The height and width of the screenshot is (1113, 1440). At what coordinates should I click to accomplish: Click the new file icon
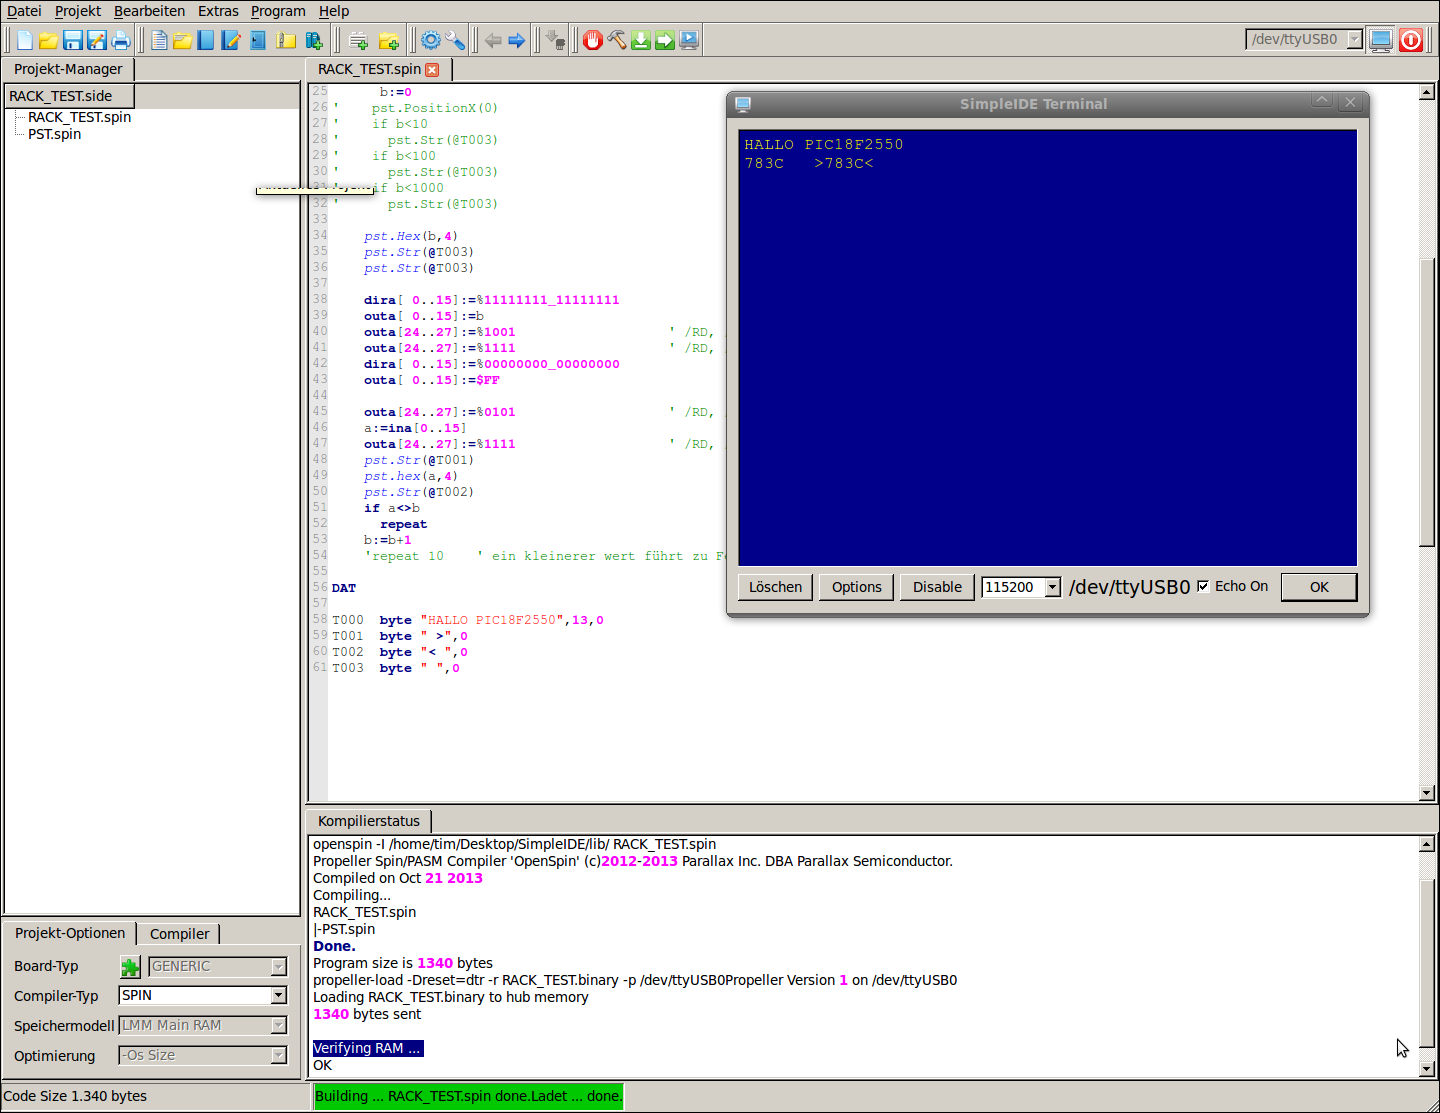click(25, 40)
